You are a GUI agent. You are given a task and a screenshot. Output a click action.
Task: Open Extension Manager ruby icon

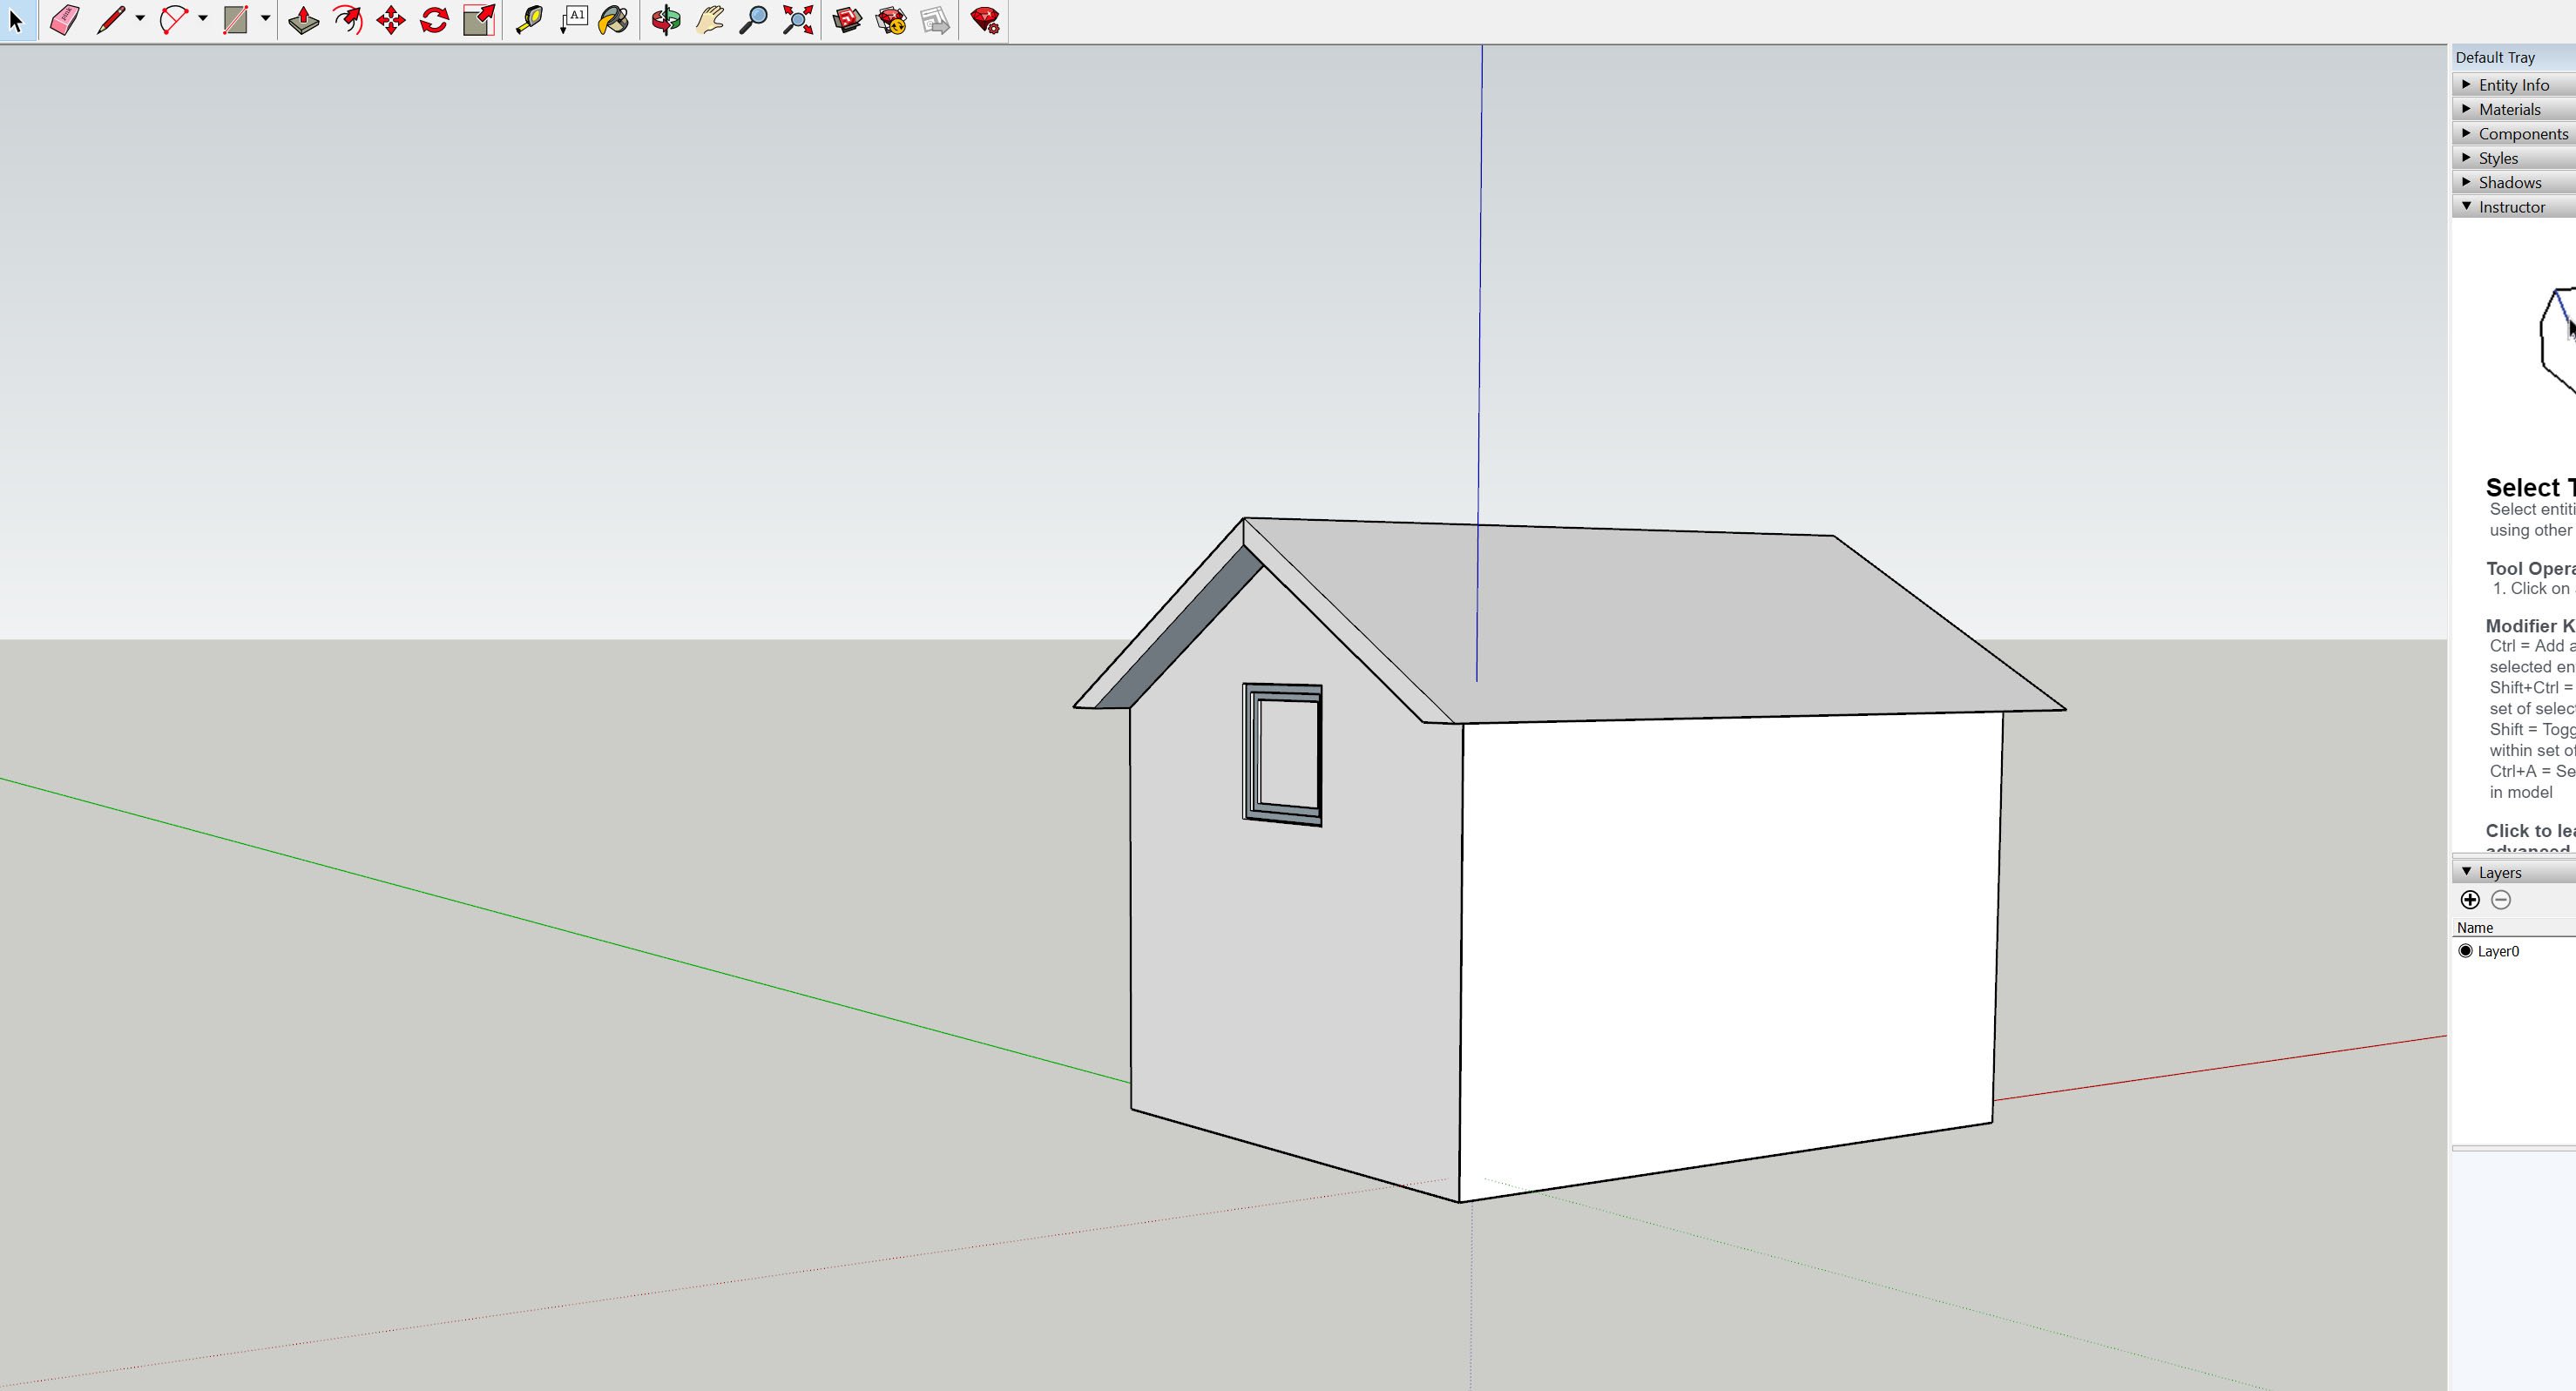pos(985,20)
